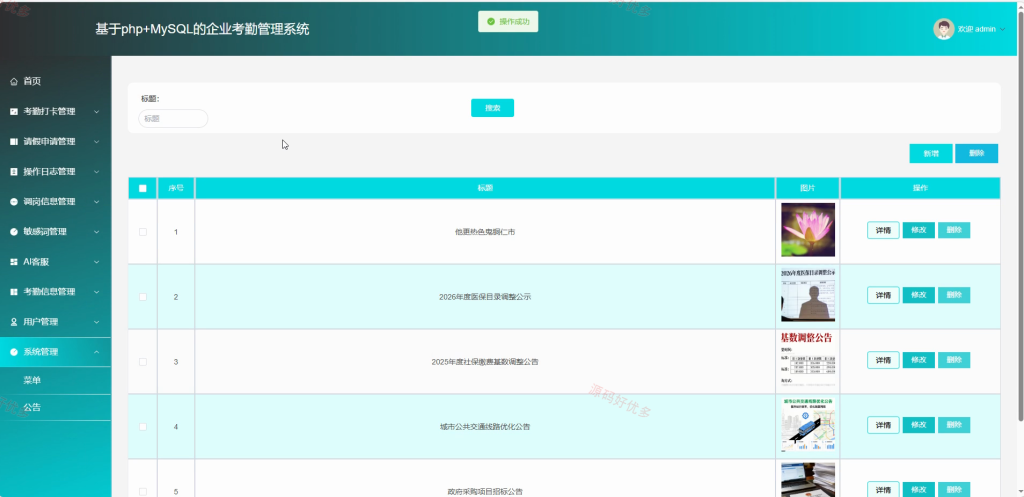Click 修改 for 2026年度医保目录调整公示
Image resolution: width=1024 pixels, height=497 pixels.
pos(918,295)
